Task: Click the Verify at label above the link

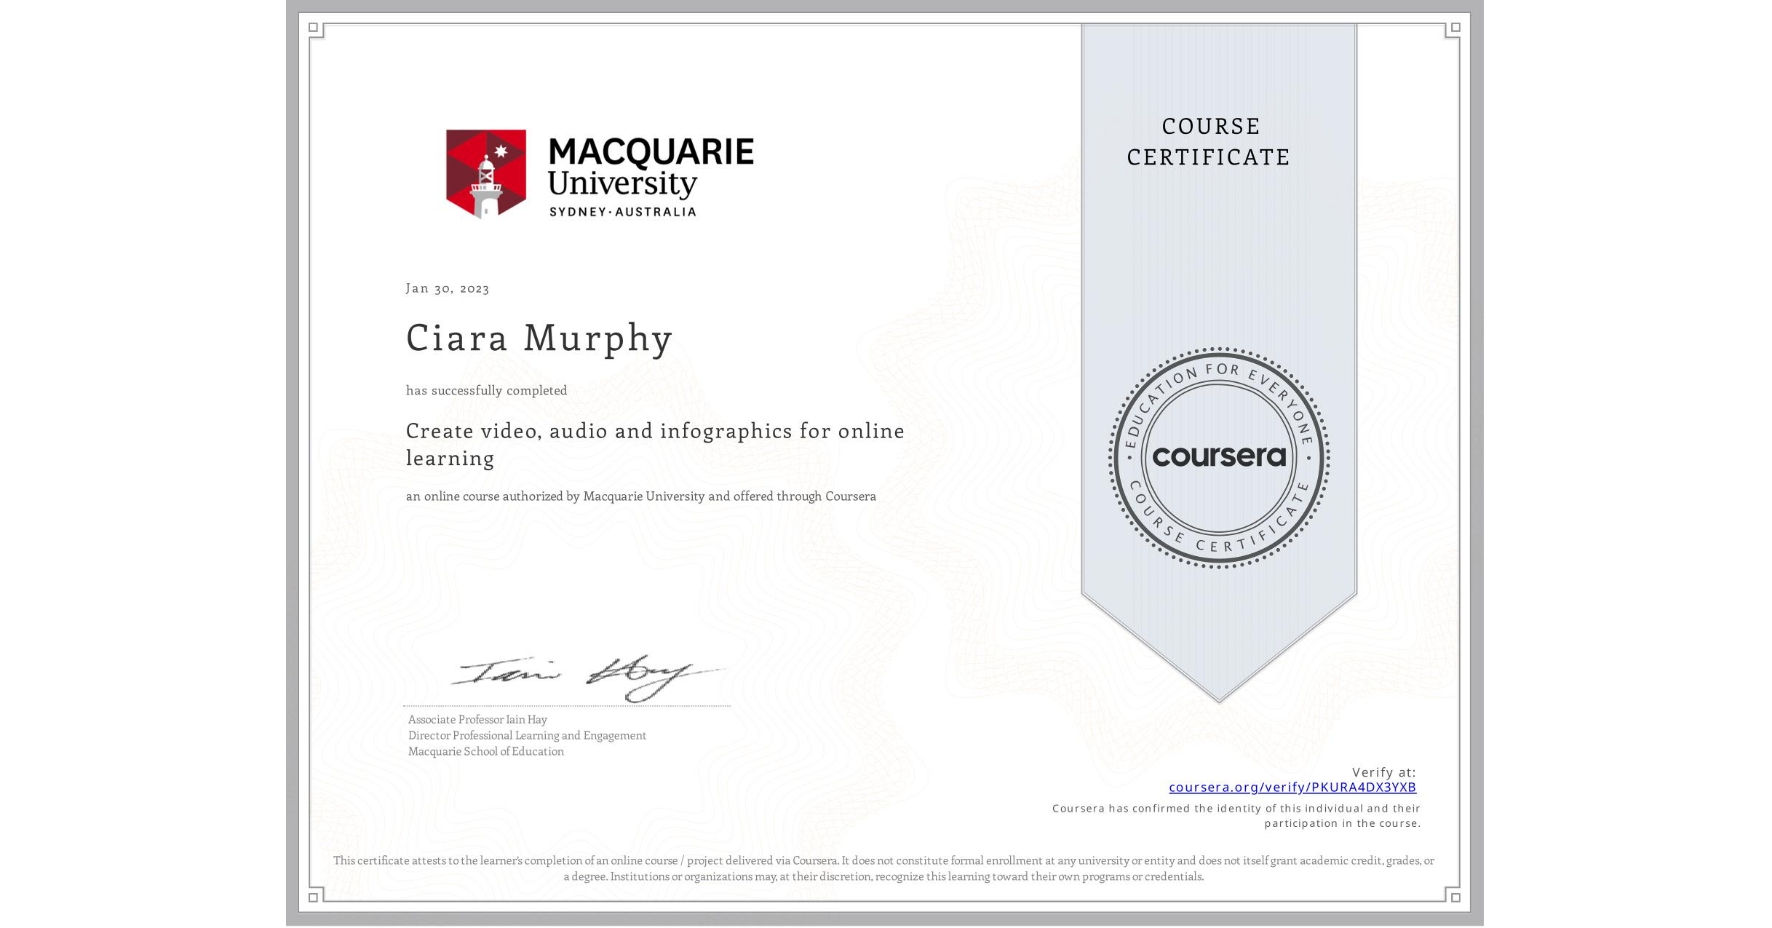Action: 1384,771
